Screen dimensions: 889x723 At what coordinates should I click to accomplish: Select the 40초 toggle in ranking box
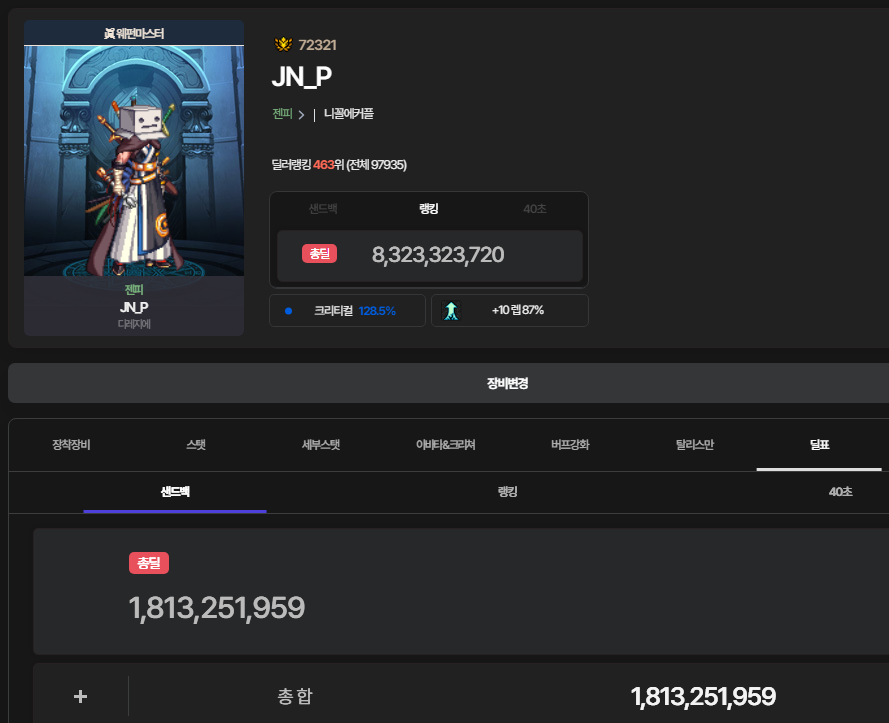point(535,209)
